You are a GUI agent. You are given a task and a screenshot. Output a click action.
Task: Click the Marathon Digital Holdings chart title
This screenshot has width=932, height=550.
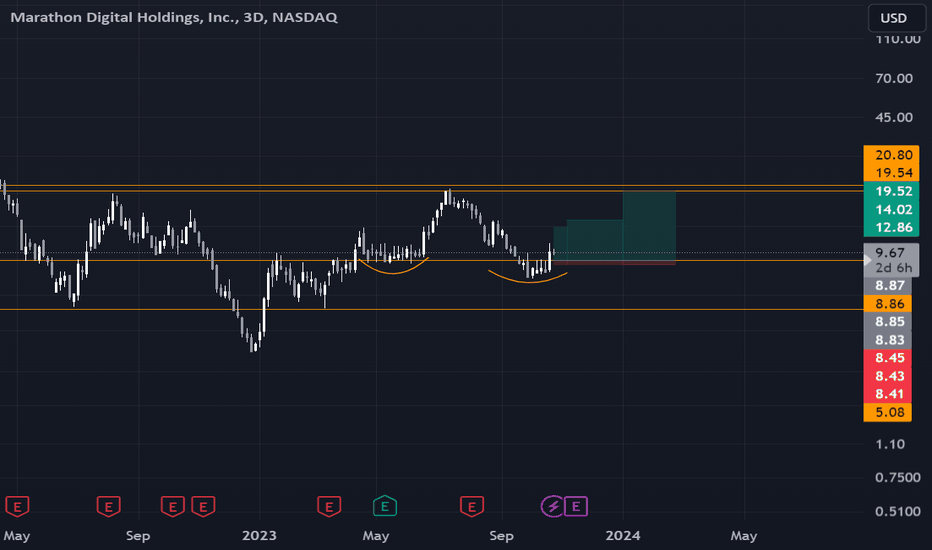[x=174, y=17]
